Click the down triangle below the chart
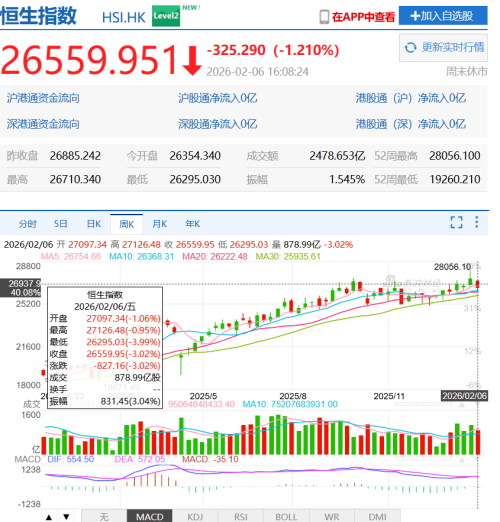The image size is (500, 522). coord(66,517)
